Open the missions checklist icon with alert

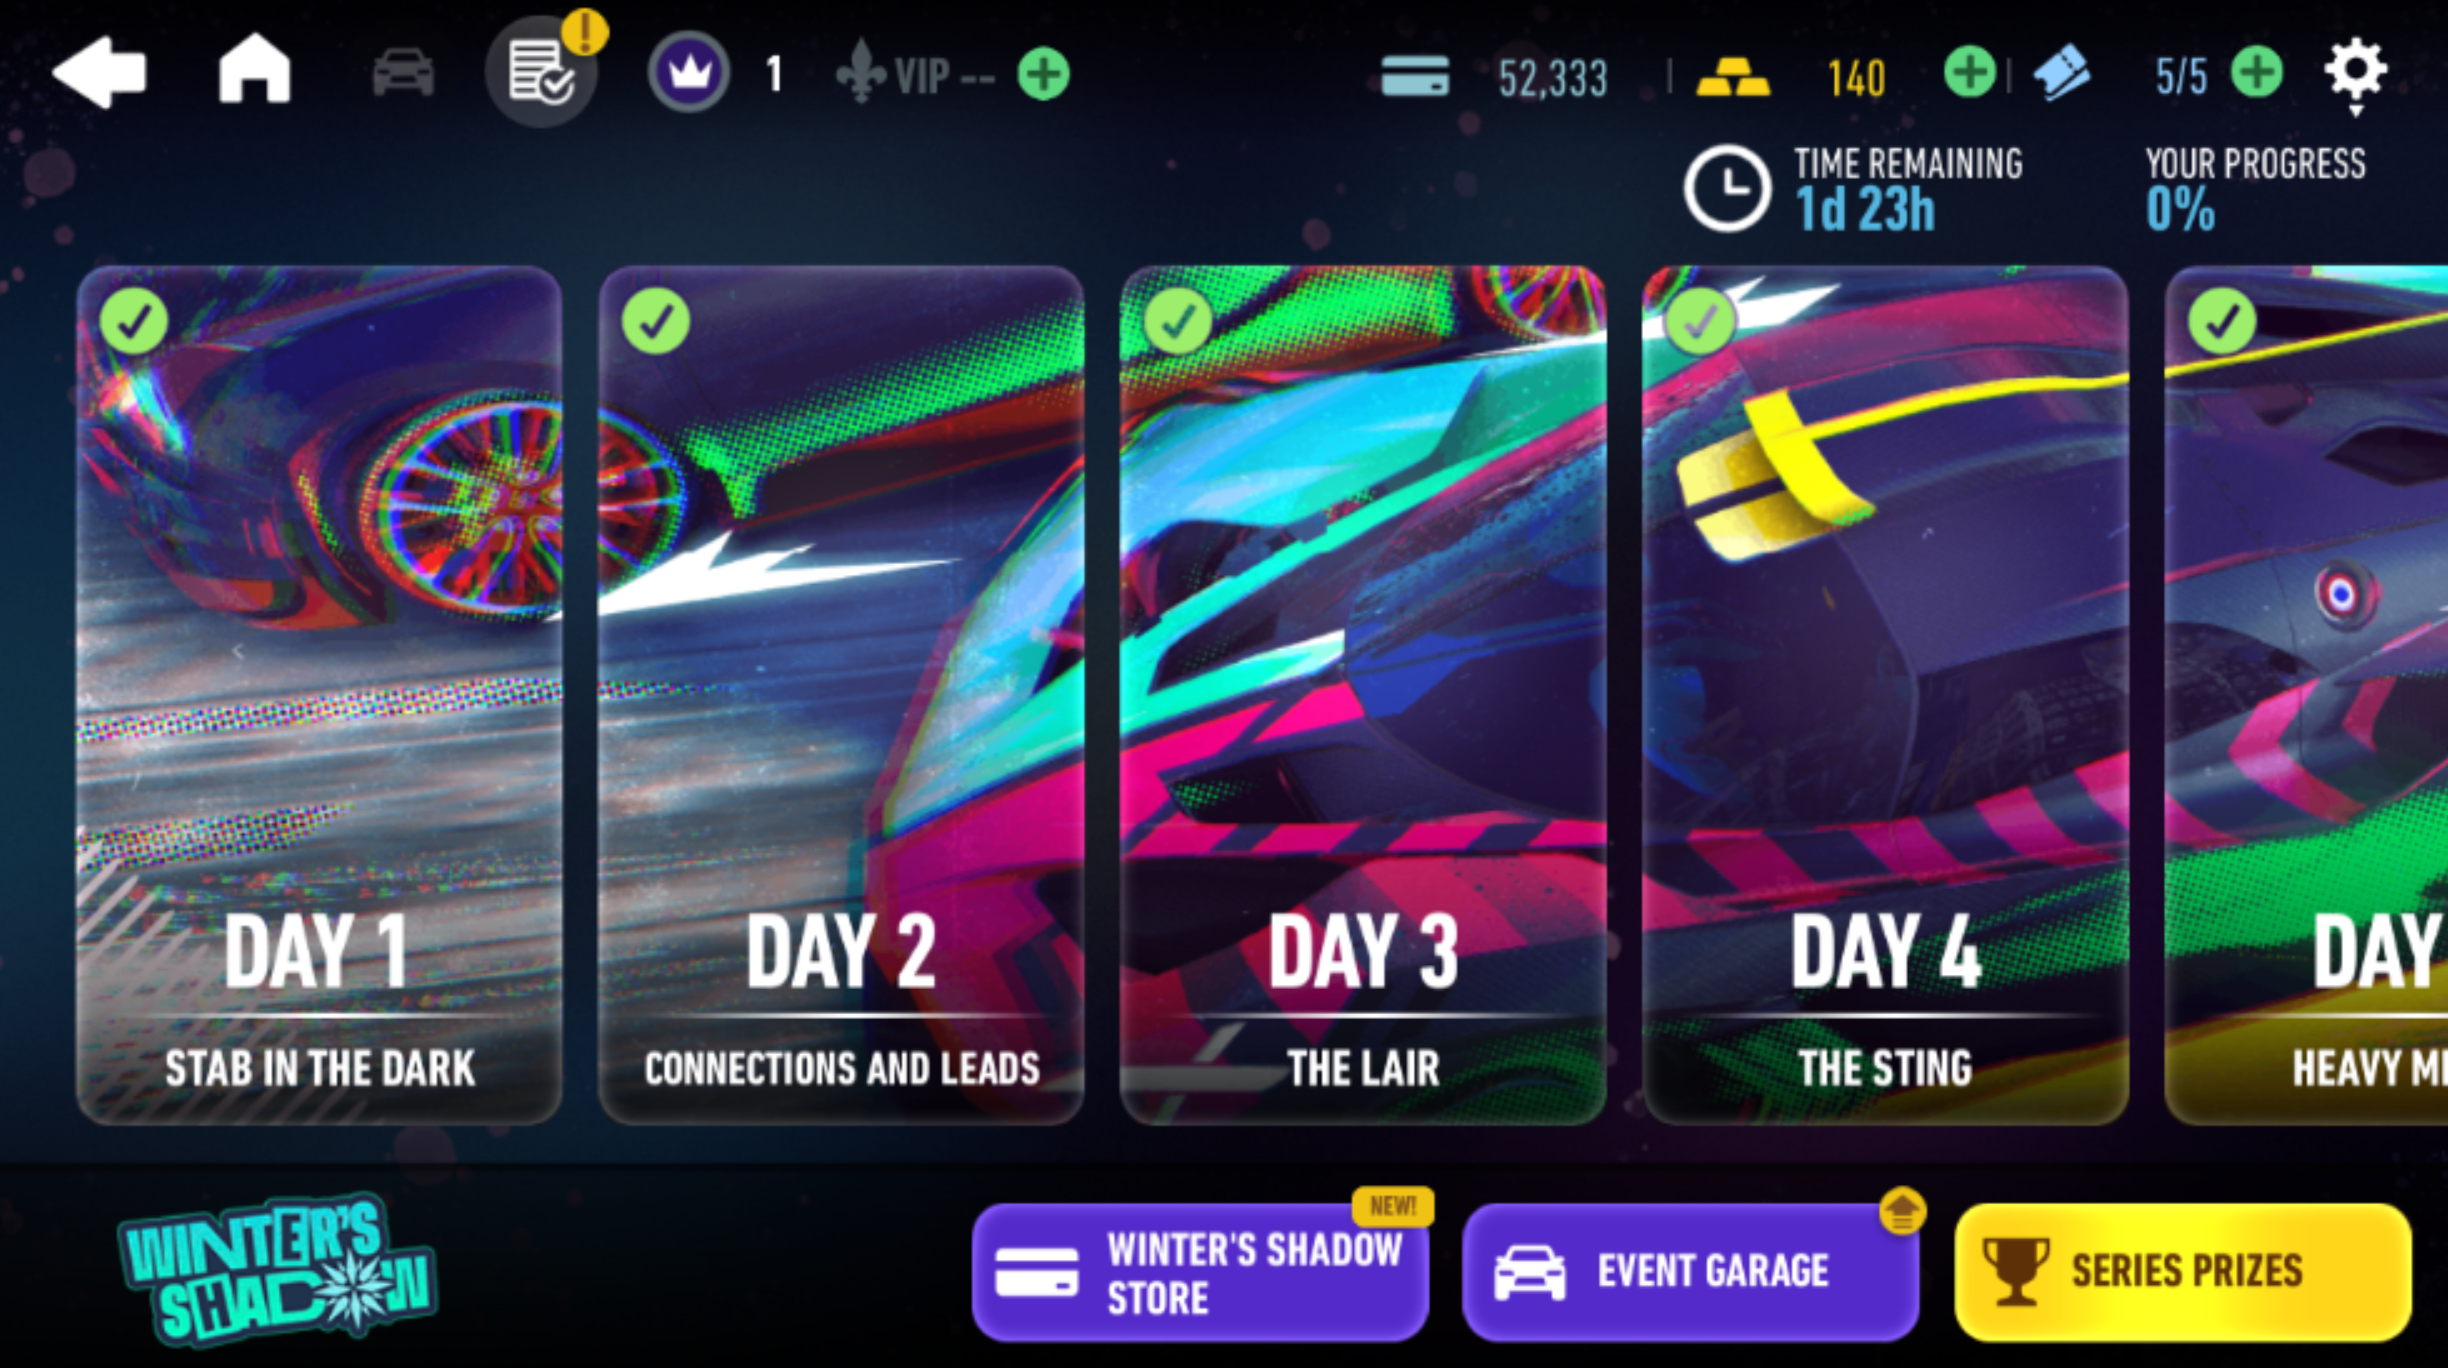click(541, 71)
